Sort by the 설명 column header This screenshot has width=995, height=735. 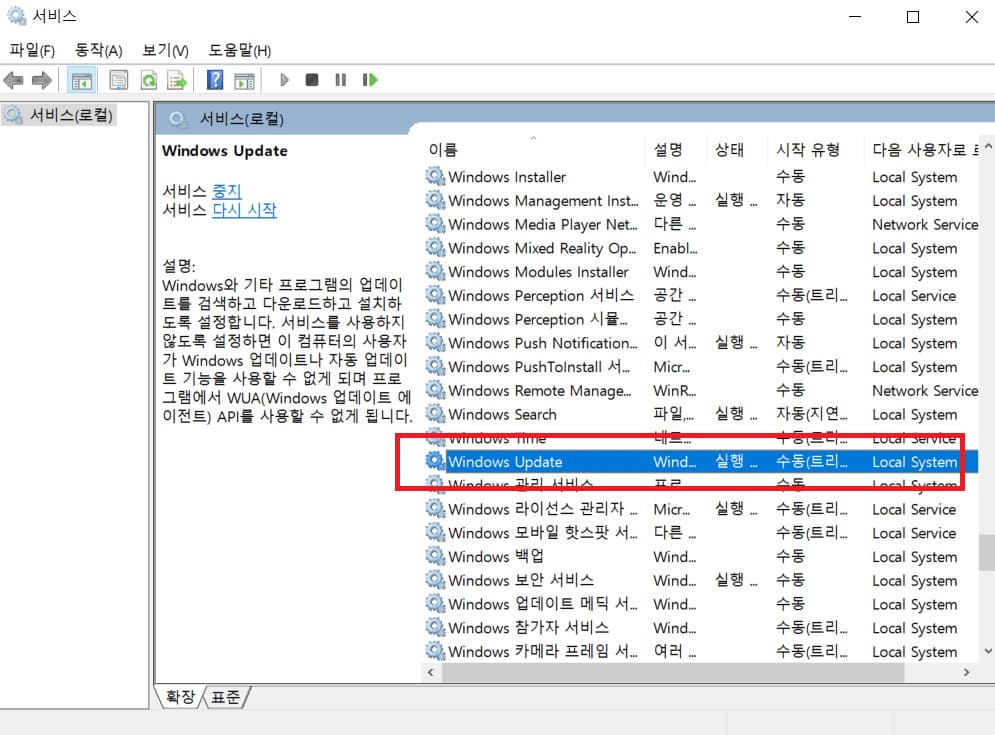[675, 150]
